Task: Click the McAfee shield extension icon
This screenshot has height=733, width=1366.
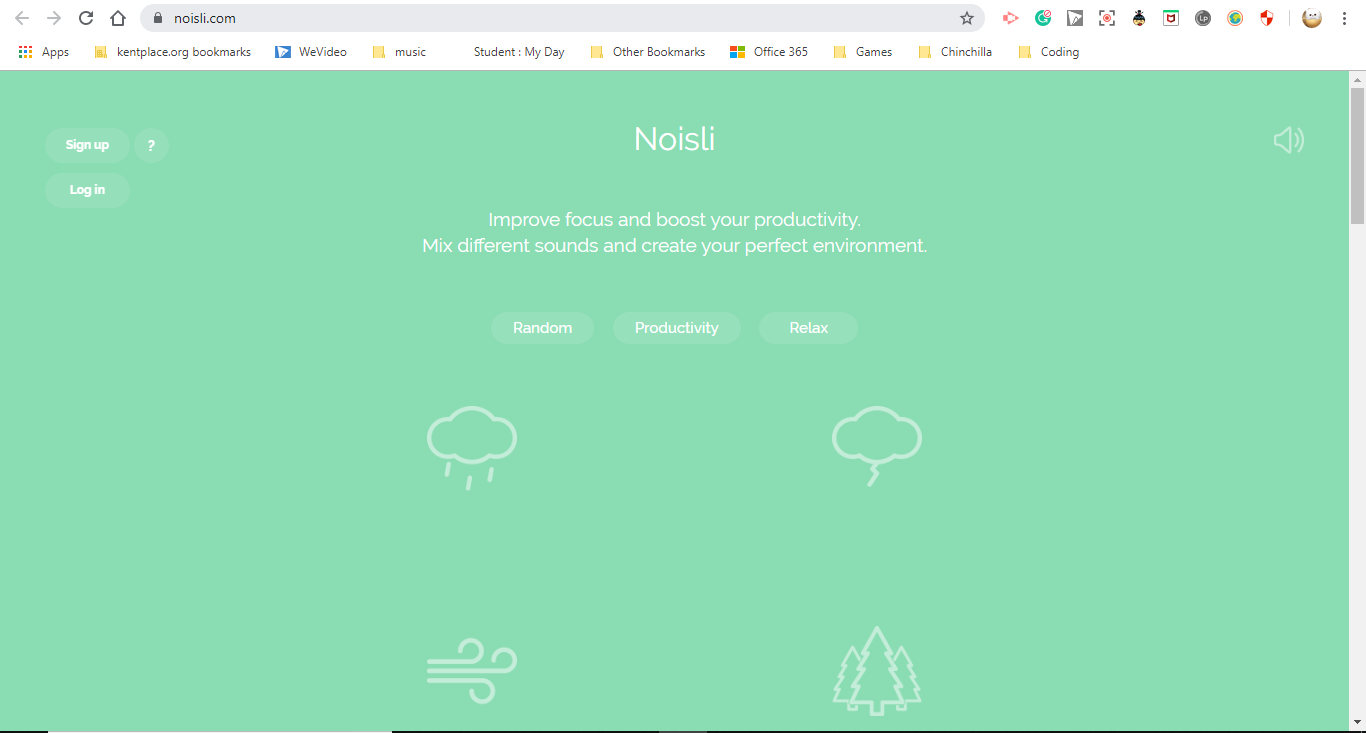Action: [x=1171, y=18]
